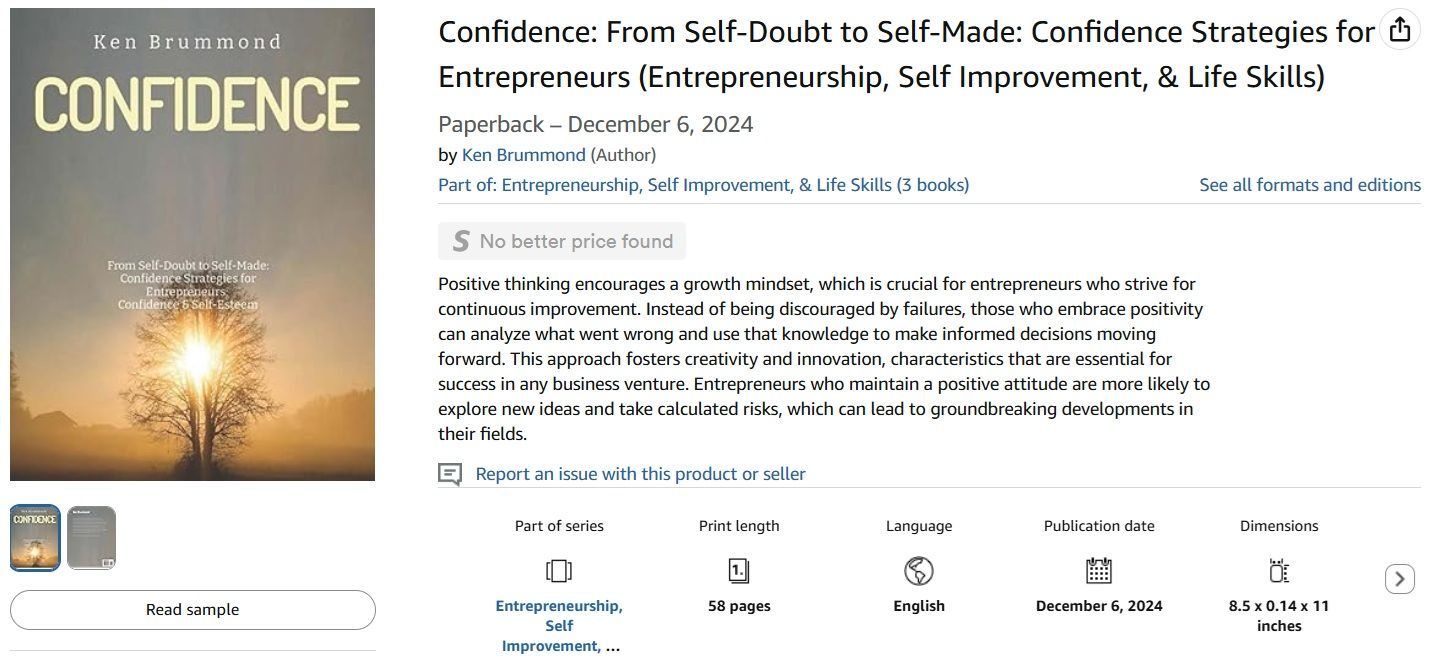
Task: Click Report an issue with this product link
Action: coord(640,474)
